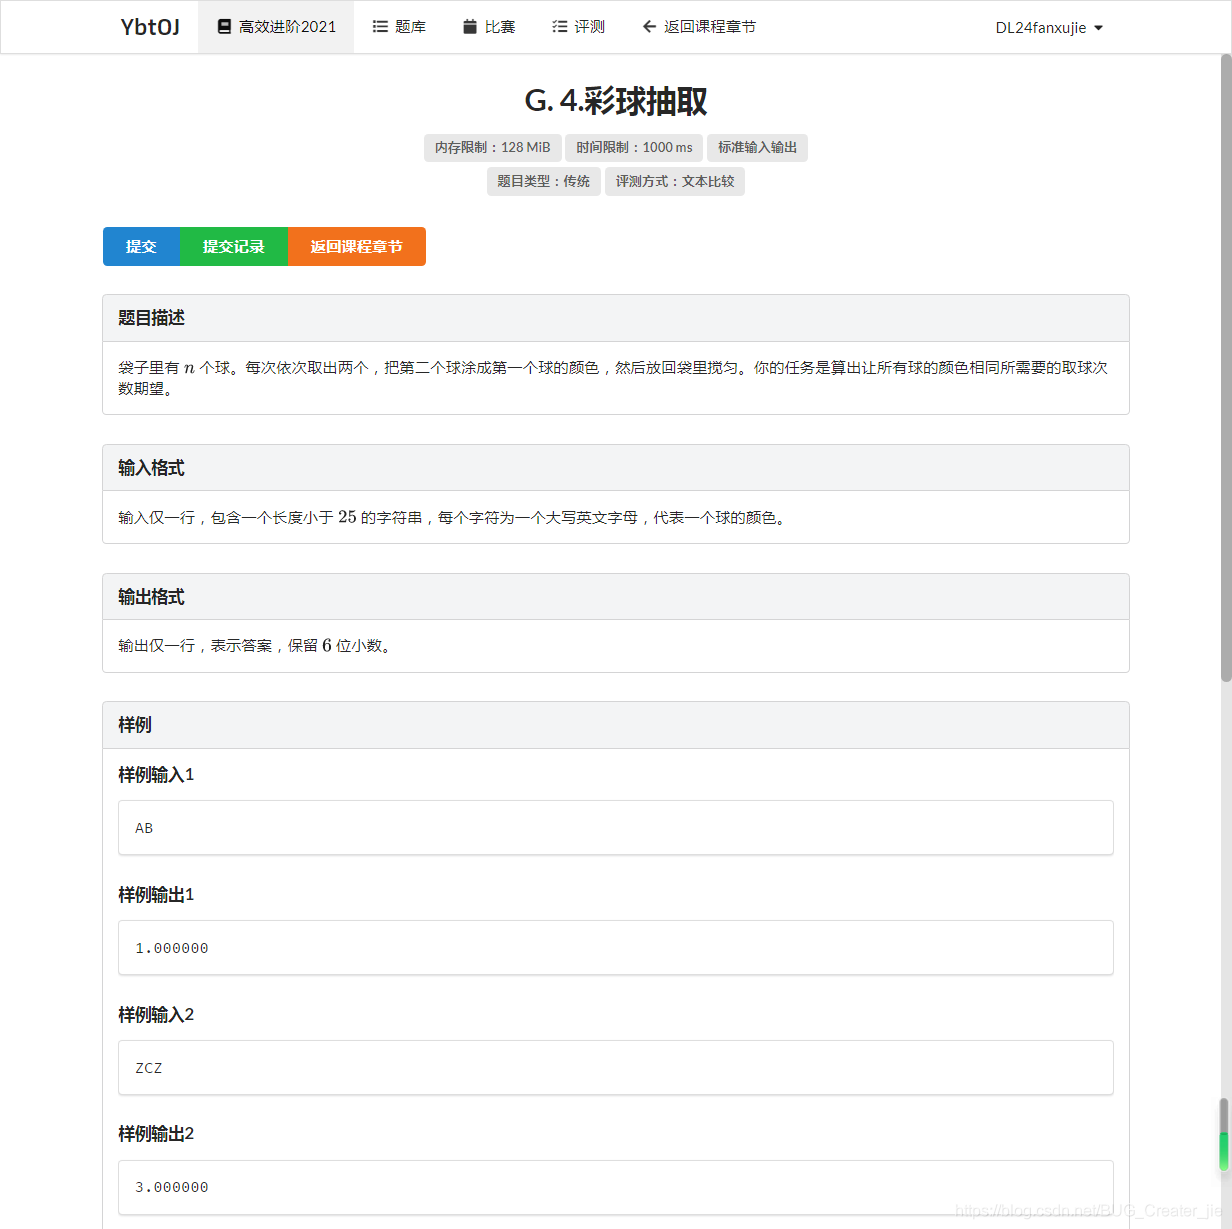Click sample input box containing ZCZ

click(616, 1068)
